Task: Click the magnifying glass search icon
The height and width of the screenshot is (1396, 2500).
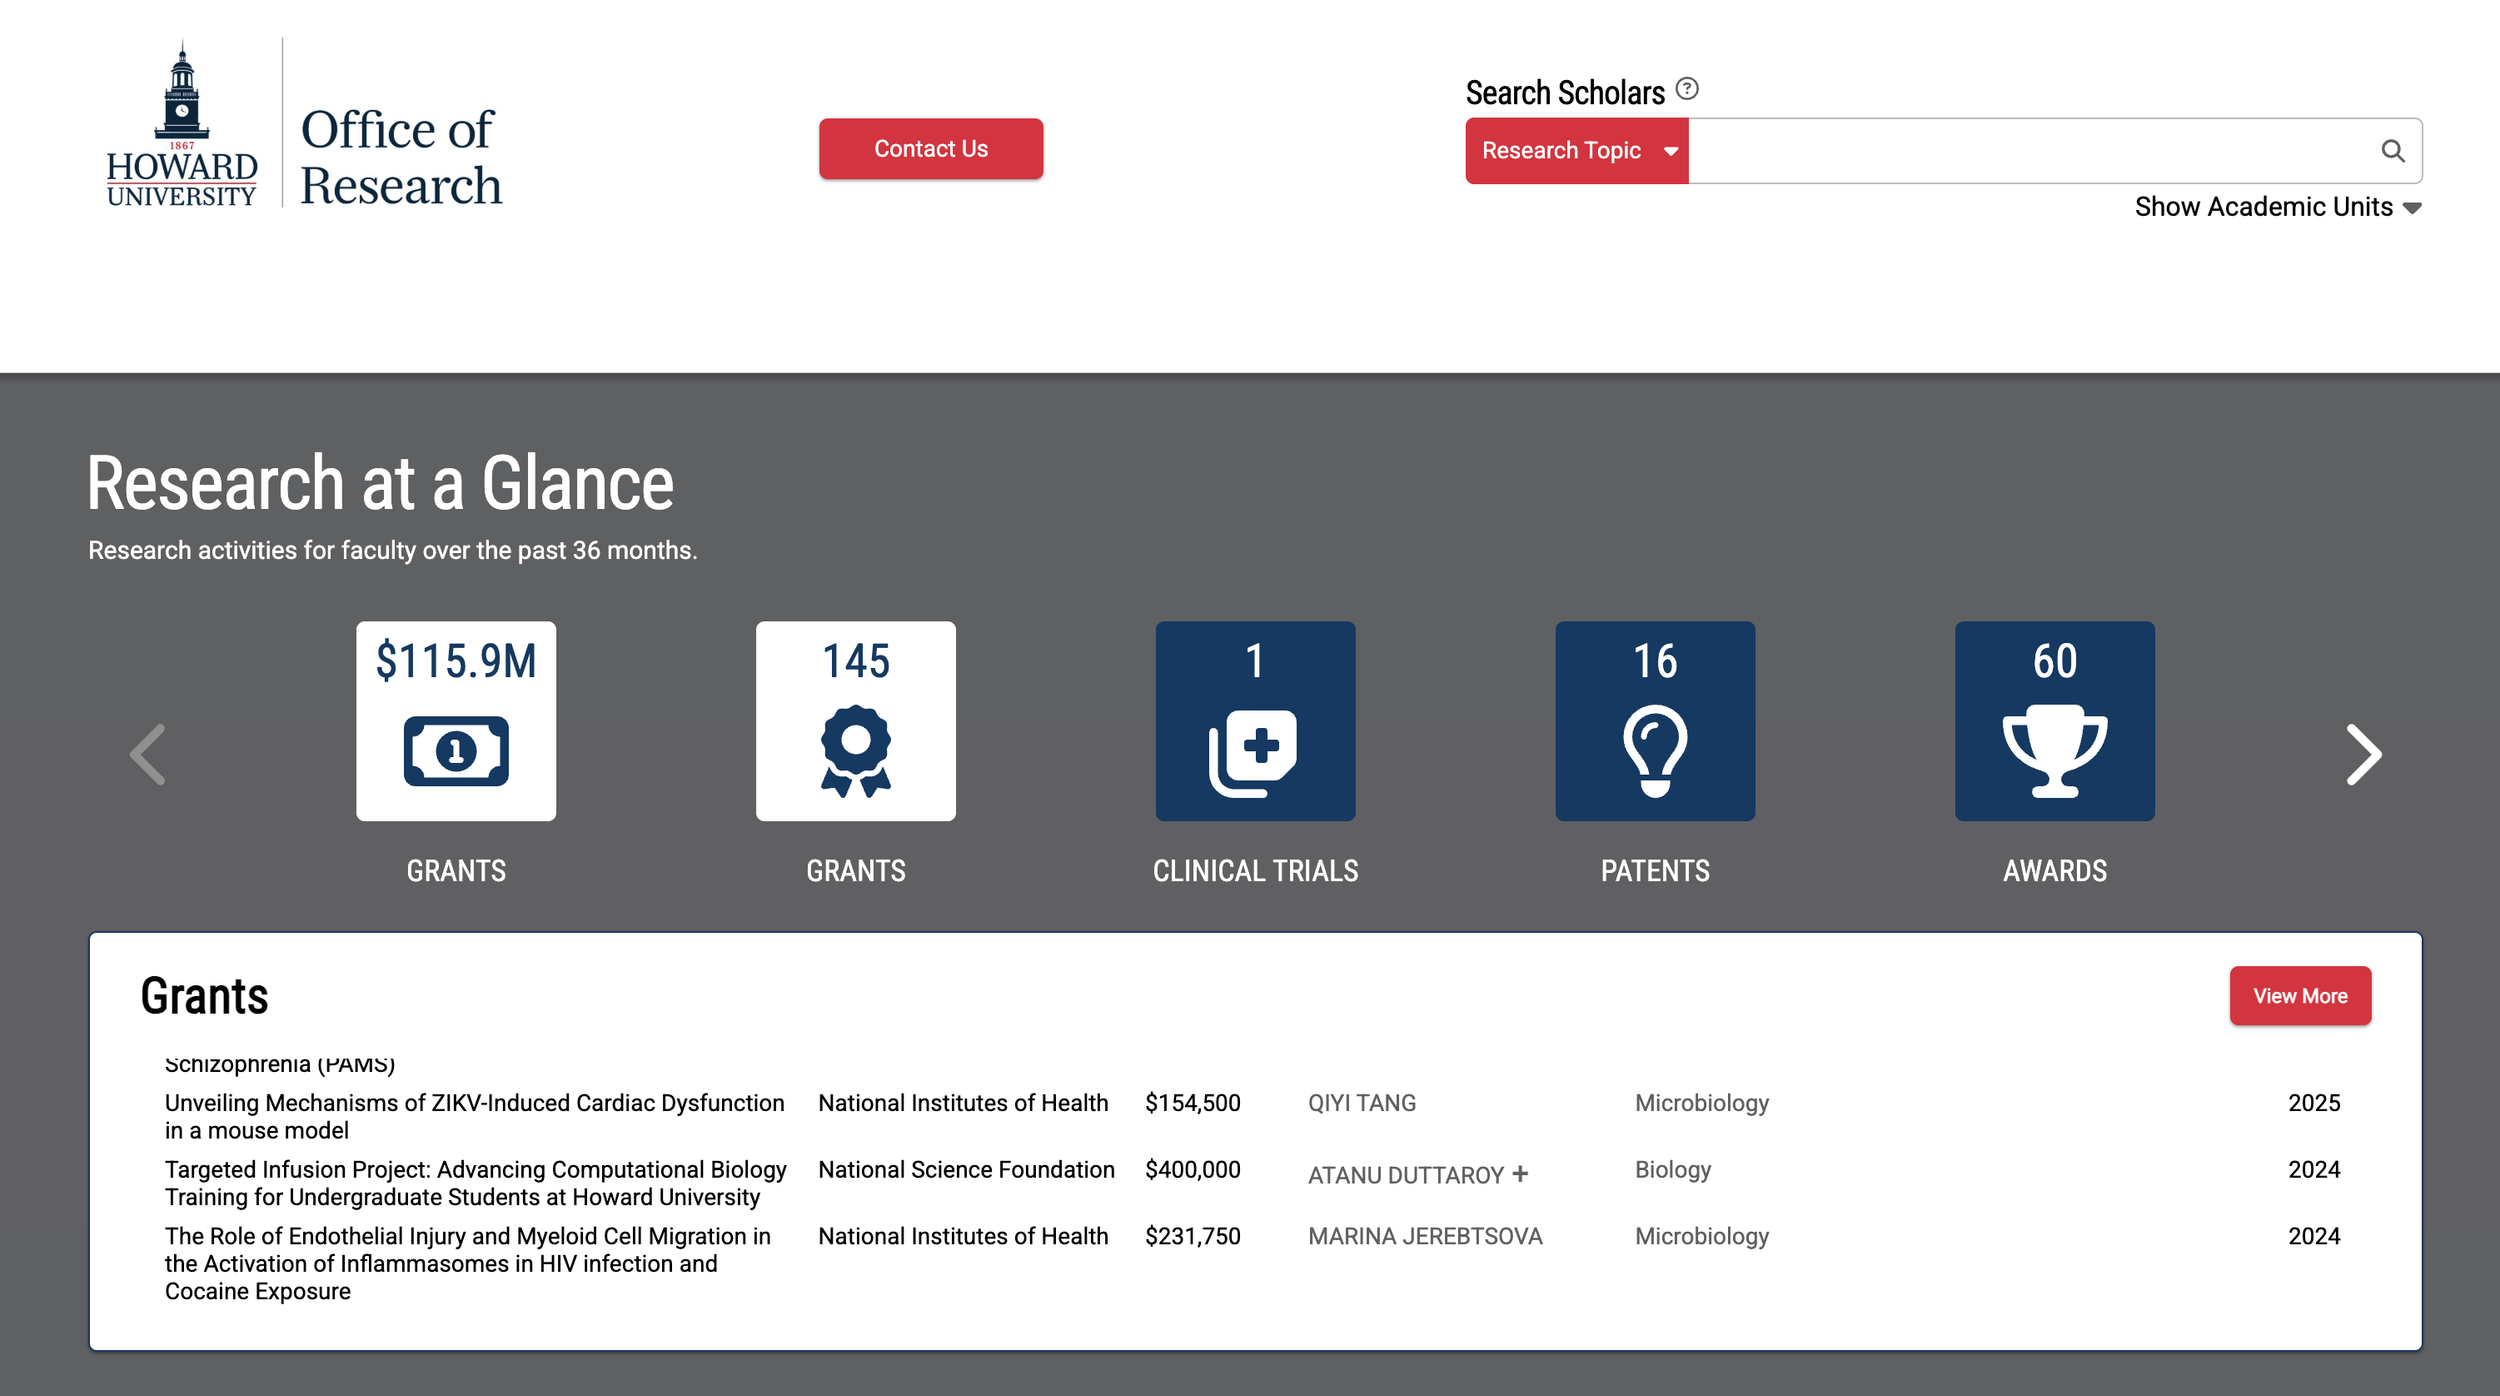Action: tap(2392, 151)
